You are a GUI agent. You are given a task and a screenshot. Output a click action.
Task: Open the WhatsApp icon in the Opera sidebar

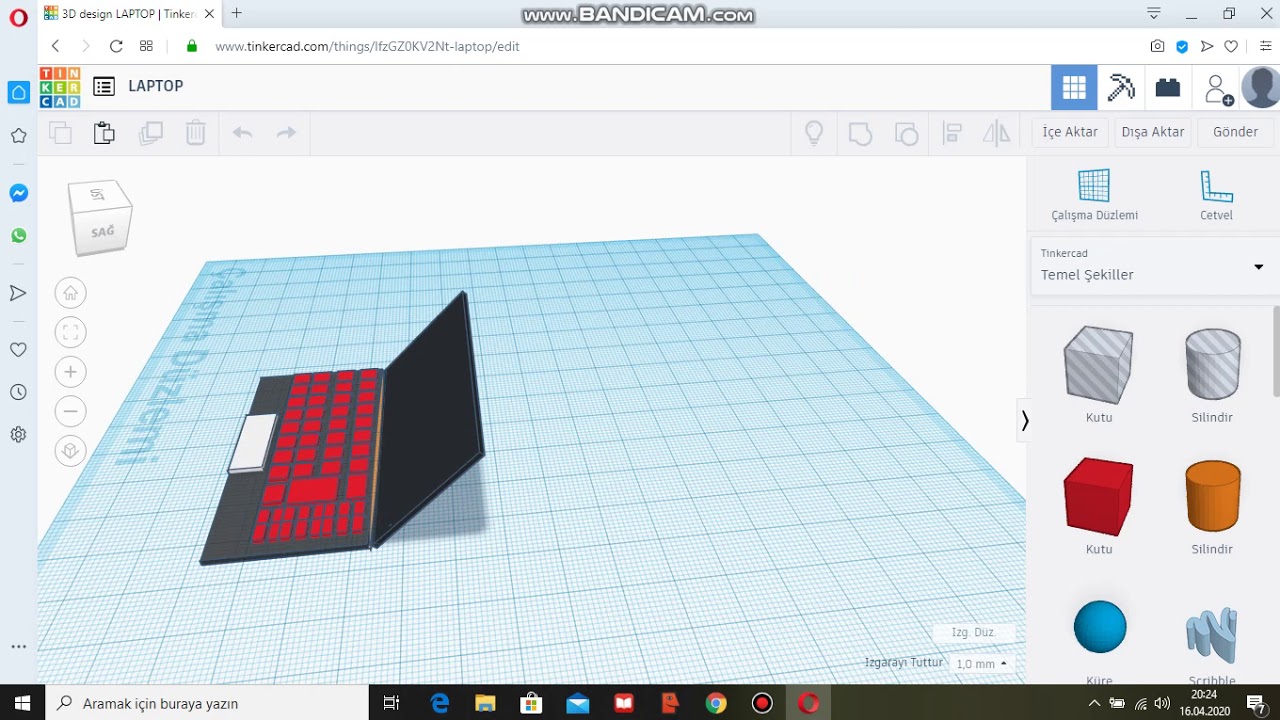coord(18,236)
